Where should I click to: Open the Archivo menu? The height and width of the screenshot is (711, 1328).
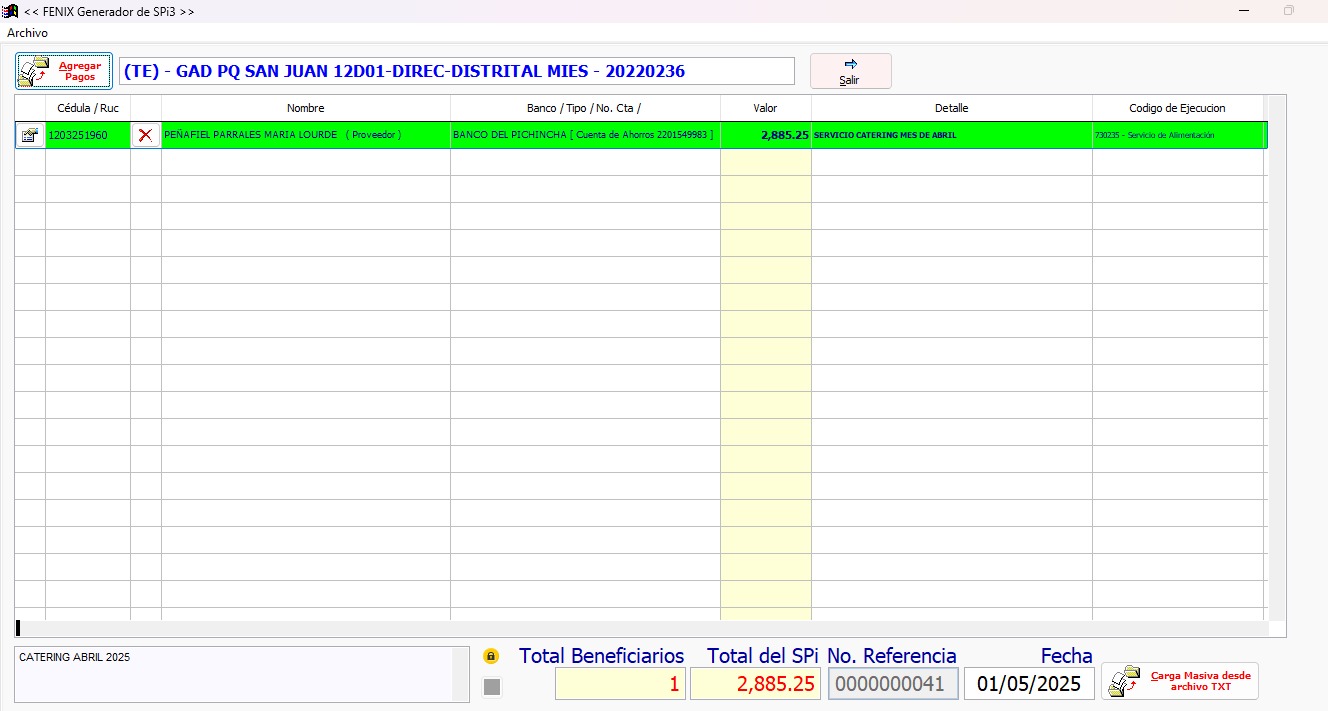coord(27,33)
